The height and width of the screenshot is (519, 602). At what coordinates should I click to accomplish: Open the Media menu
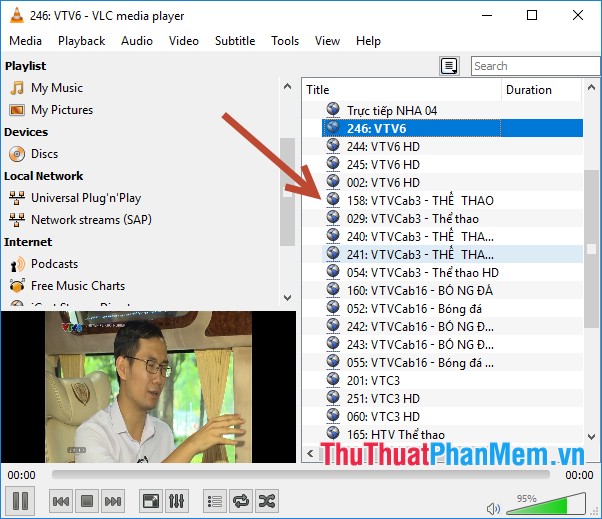coord(25,41)
